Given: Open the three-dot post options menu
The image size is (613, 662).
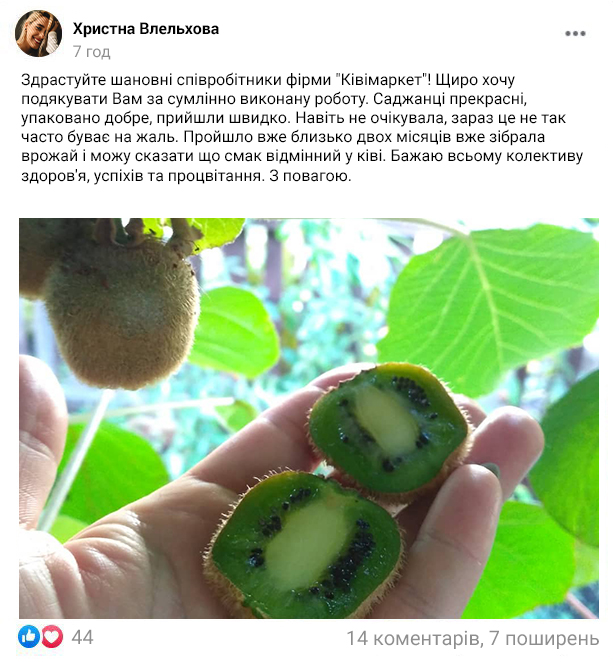Looking at the screenshot, I should click(575, 34).
